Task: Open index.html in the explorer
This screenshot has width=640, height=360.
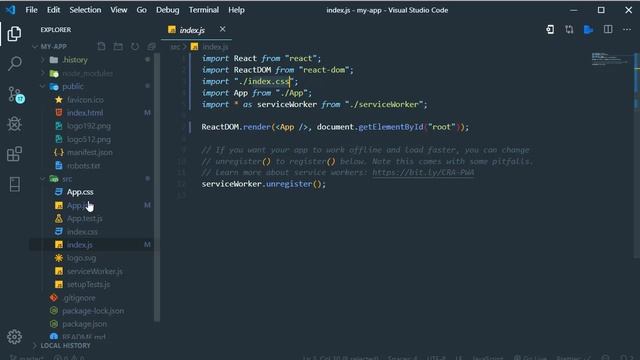Action: coord(85,113)
